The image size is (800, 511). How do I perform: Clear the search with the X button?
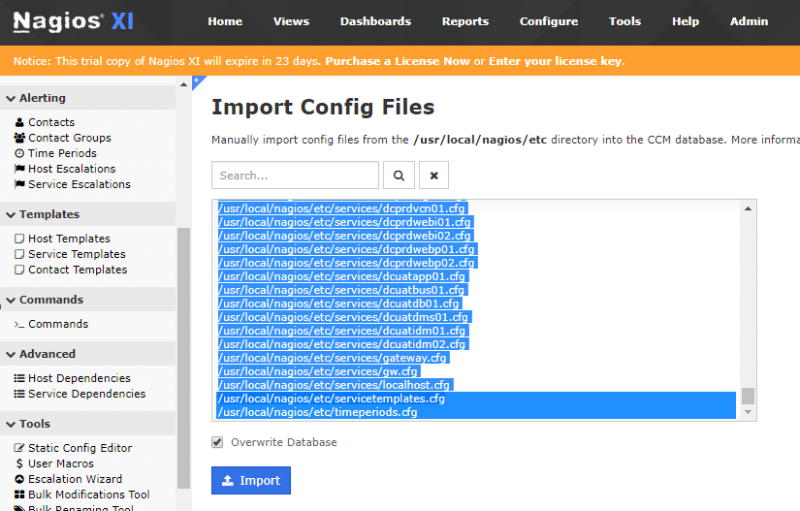[434, 175]
